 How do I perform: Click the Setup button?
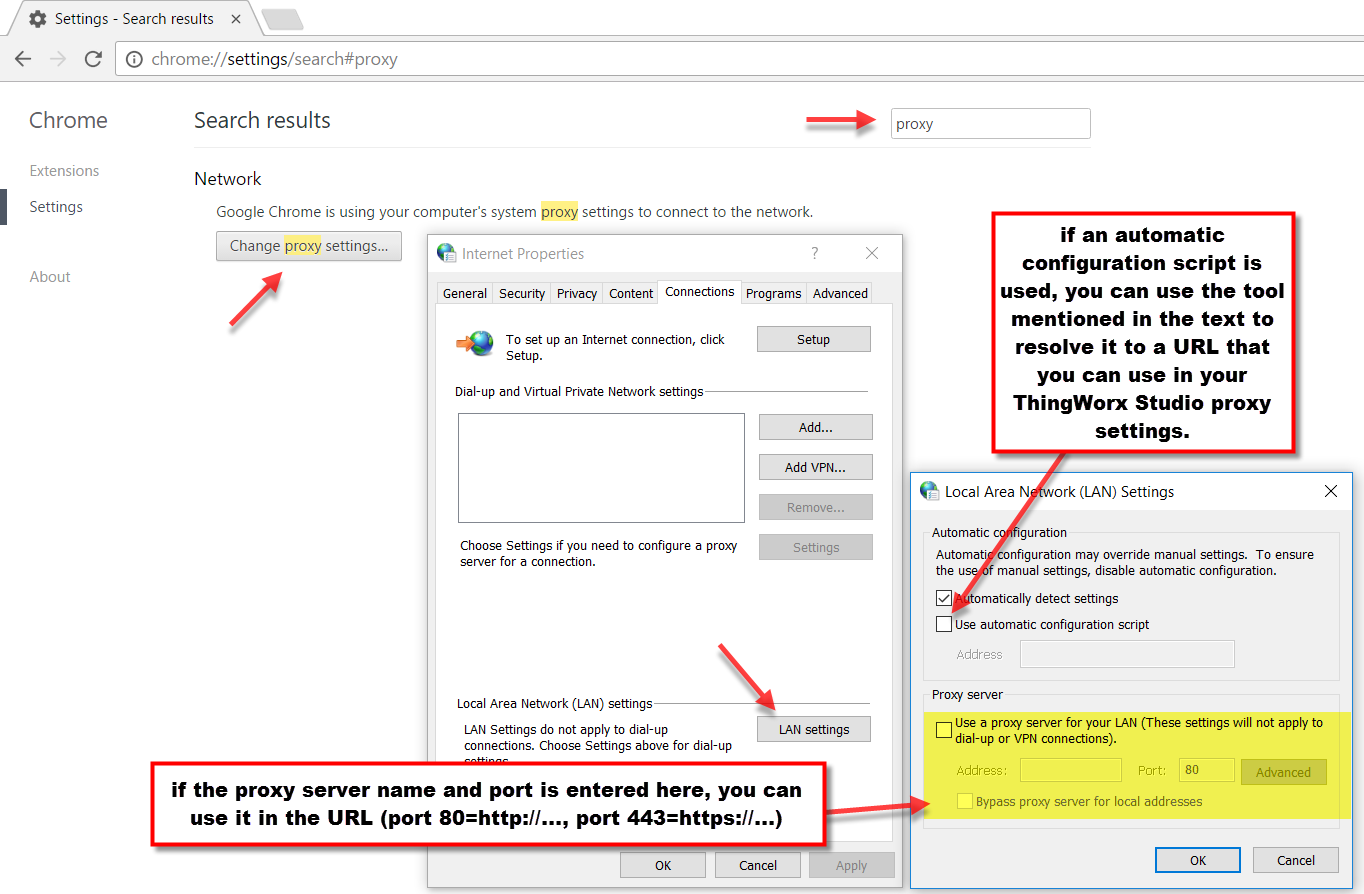814,339
